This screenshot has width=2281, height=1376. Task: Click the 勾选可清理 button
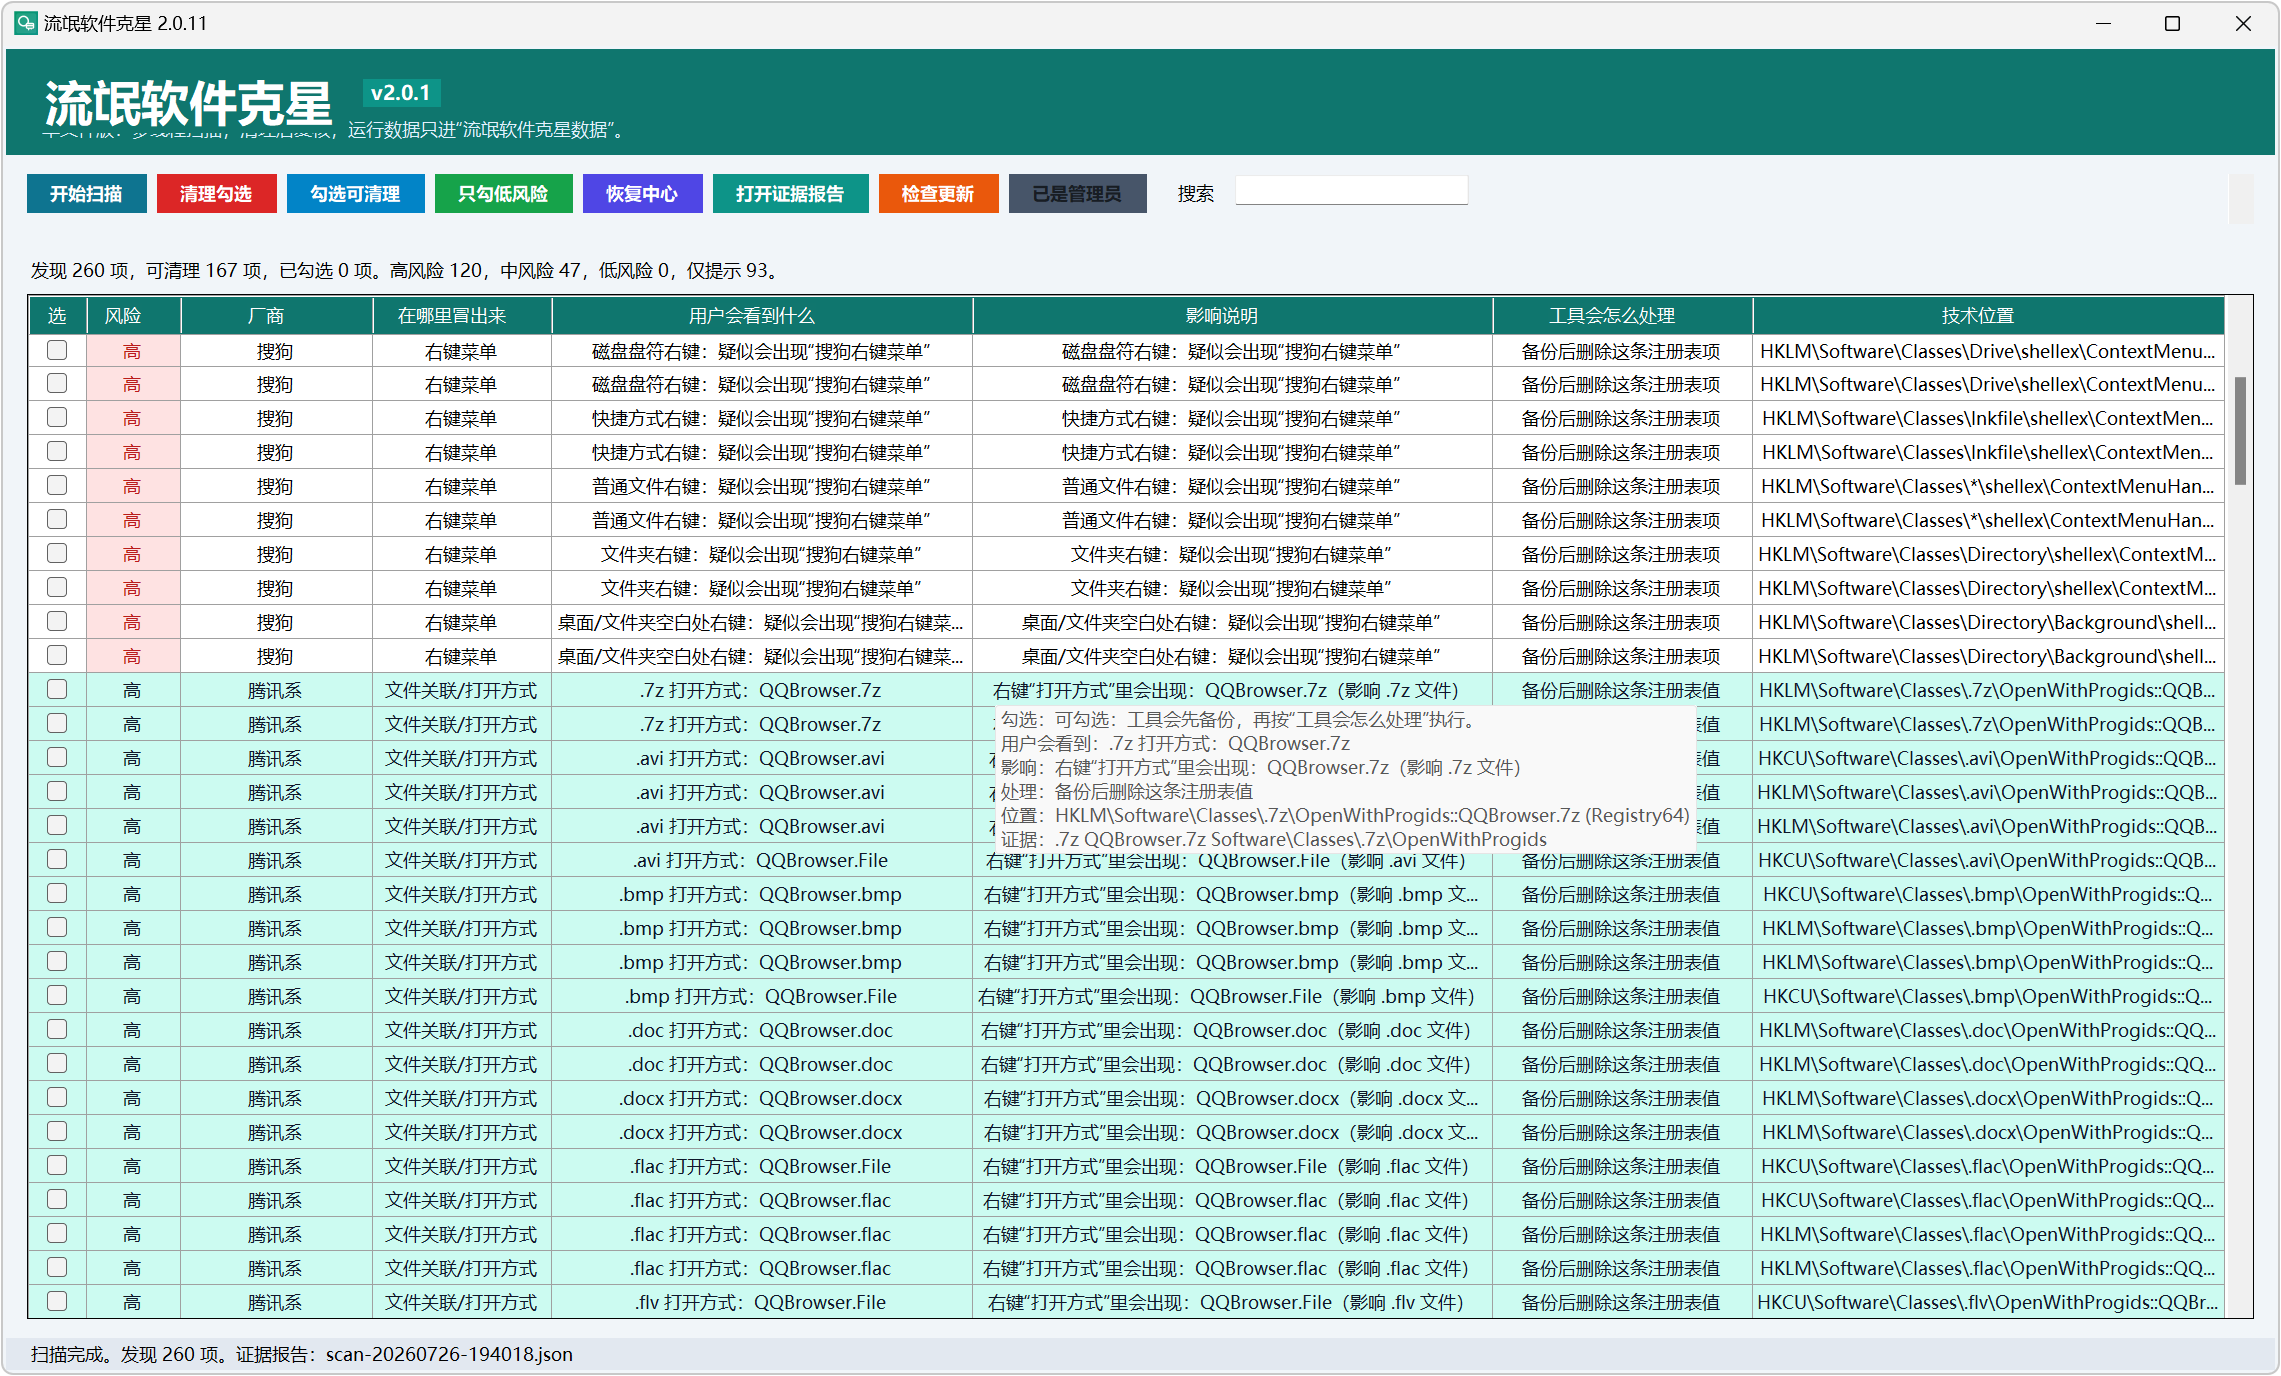[x=355, y=194]
